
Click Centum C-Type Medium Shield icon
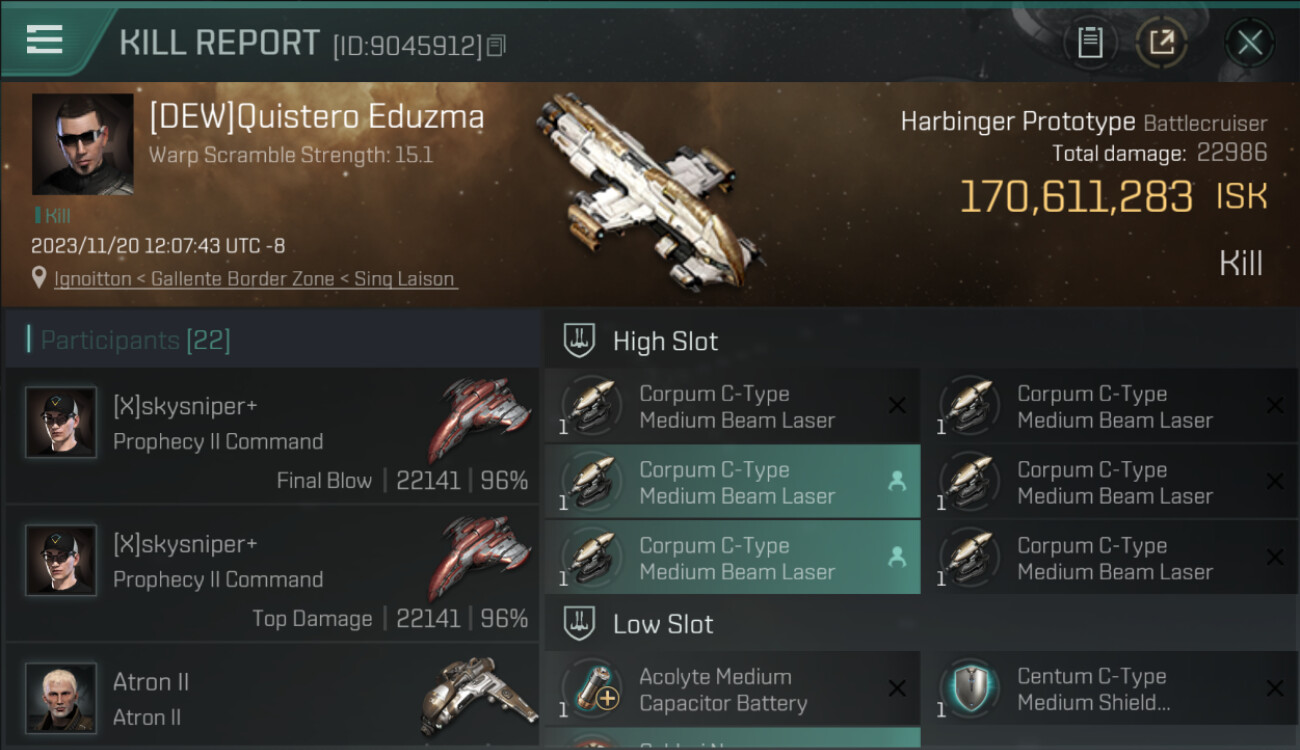(967, 689)
